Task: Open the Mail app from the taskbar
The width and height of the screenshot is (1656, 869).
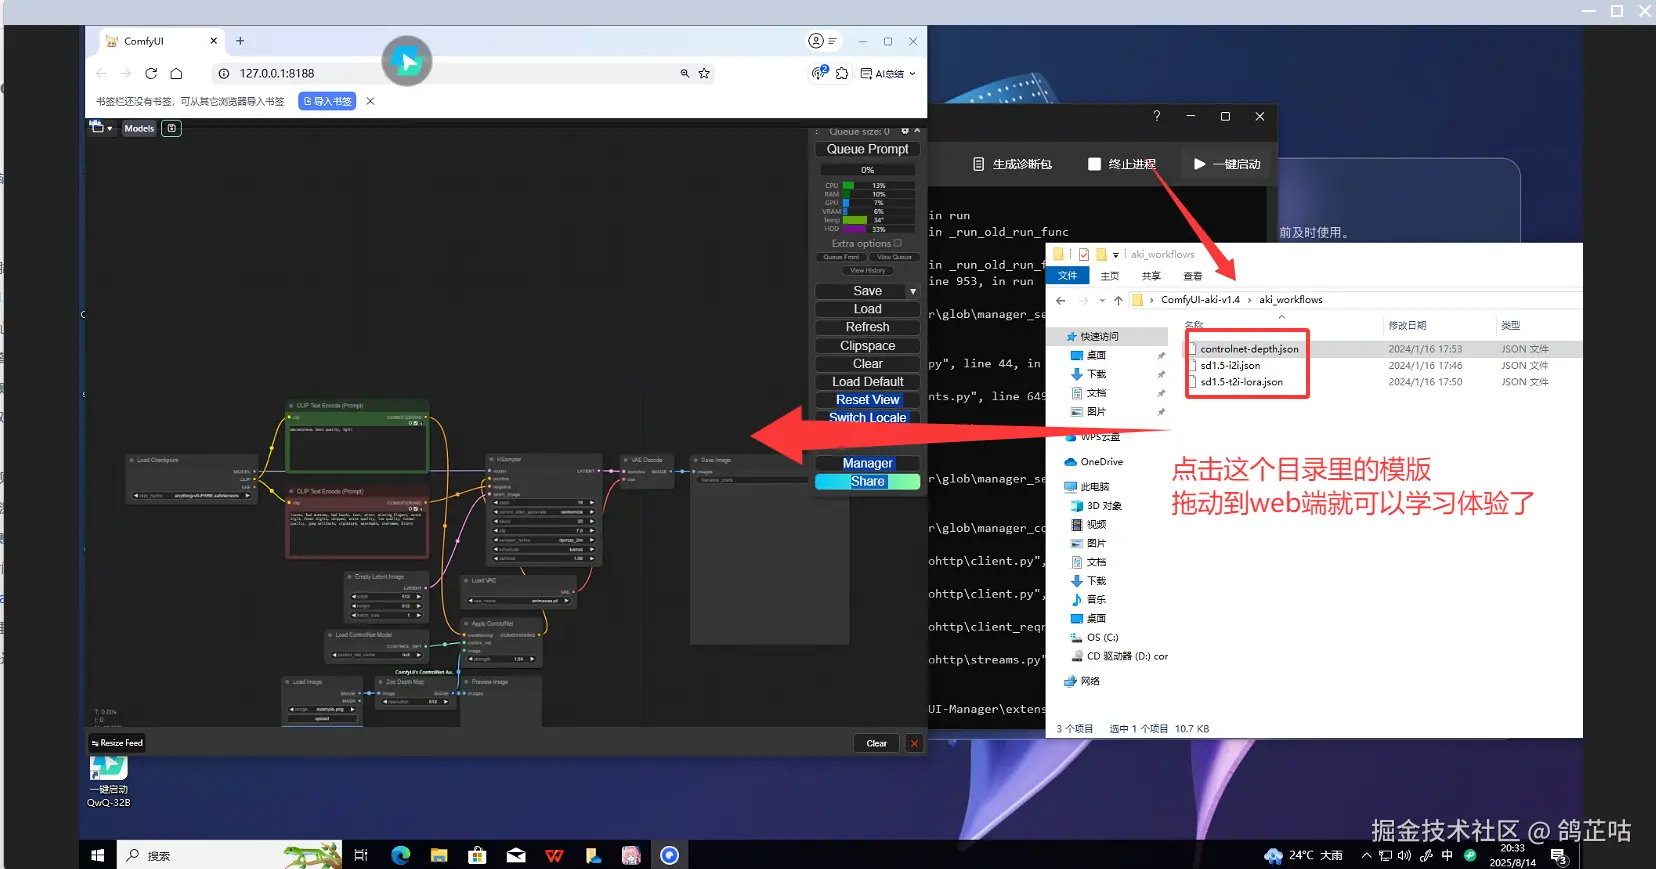Action: [x=516, y=855]
